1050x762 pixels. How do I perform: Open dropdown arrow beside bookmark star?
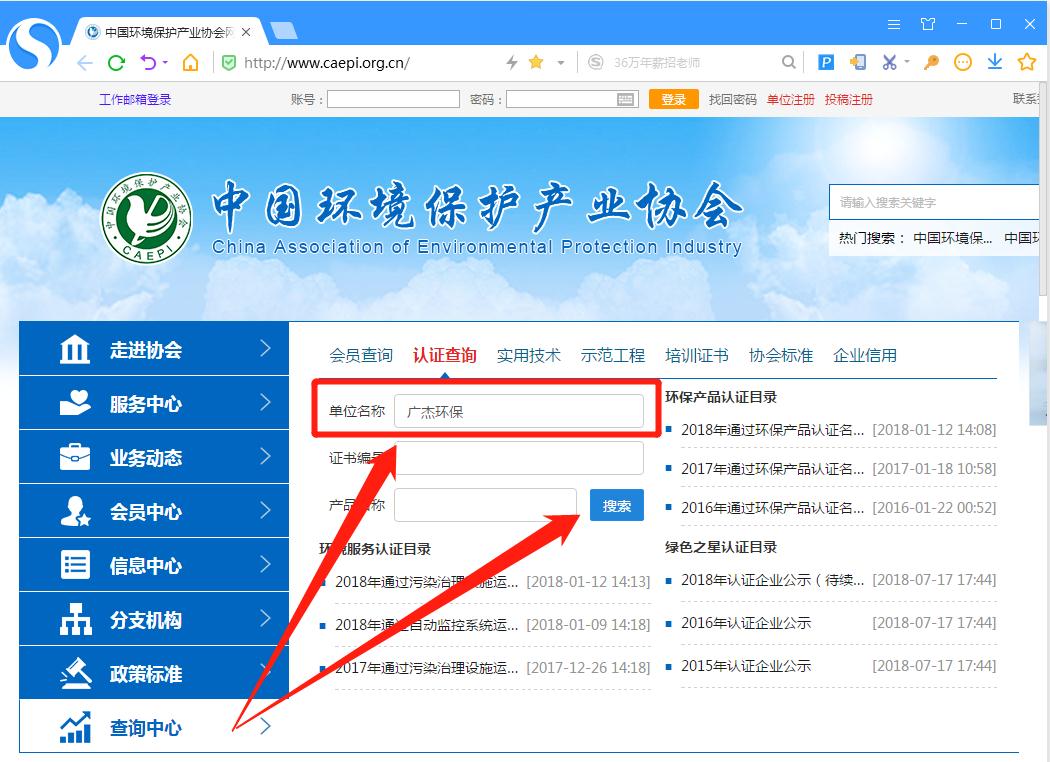point(561,63)
